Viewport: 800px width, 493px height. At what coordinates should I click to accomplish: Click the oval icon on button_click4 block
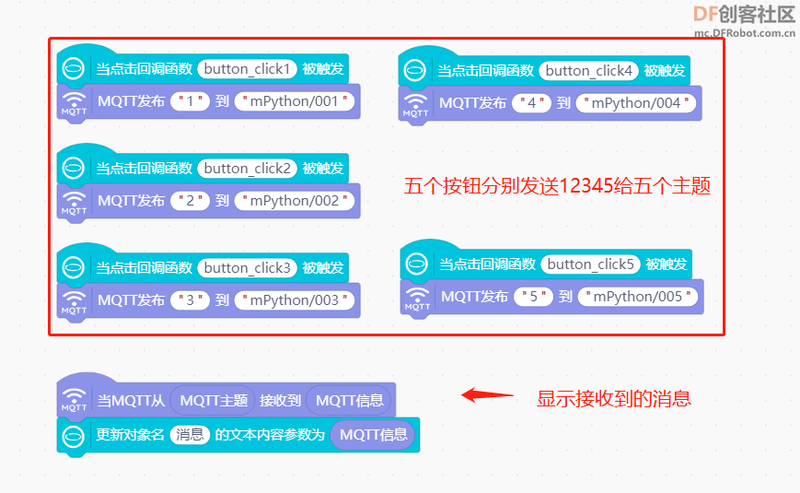click(414, 70)
